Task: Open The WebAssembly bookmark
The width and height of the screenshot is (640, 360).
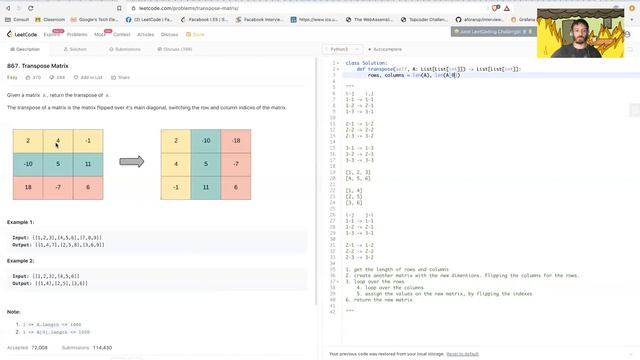Action: click(x=369, y=19)
